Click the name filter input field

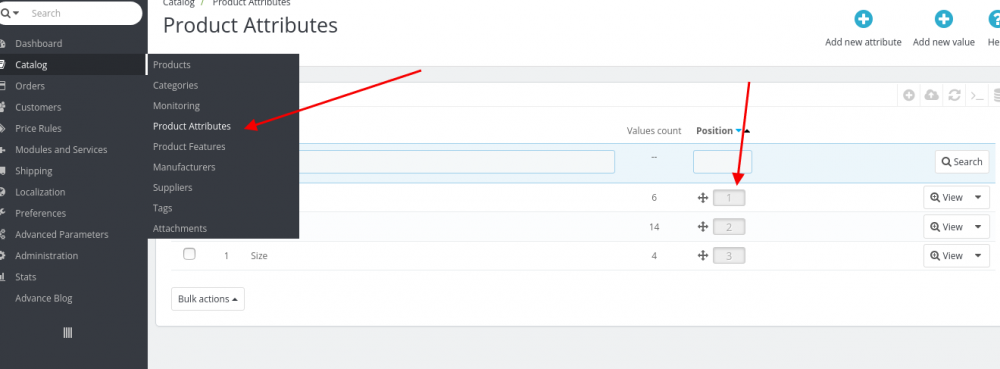456,162
